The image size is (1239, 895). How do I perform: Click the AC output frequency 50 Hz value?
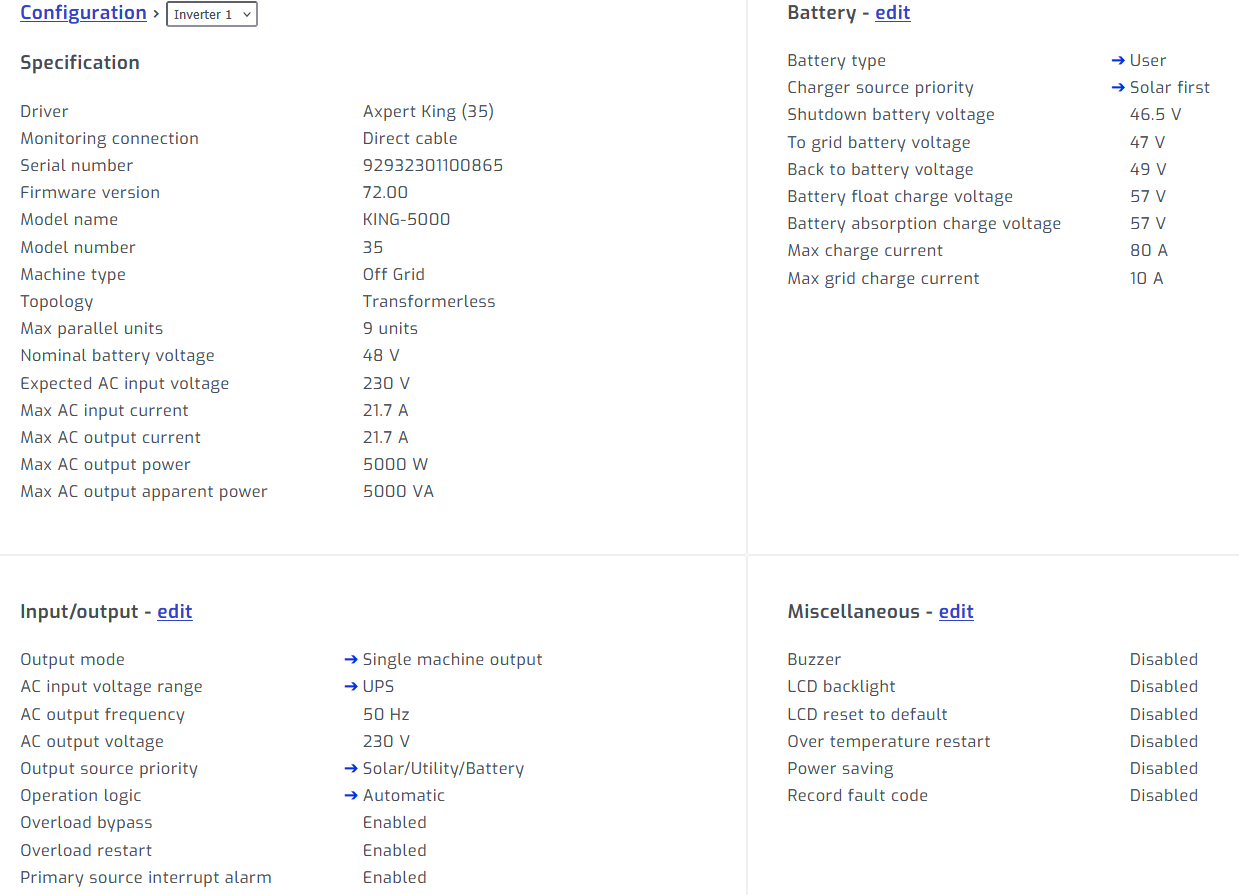point(386,715)
